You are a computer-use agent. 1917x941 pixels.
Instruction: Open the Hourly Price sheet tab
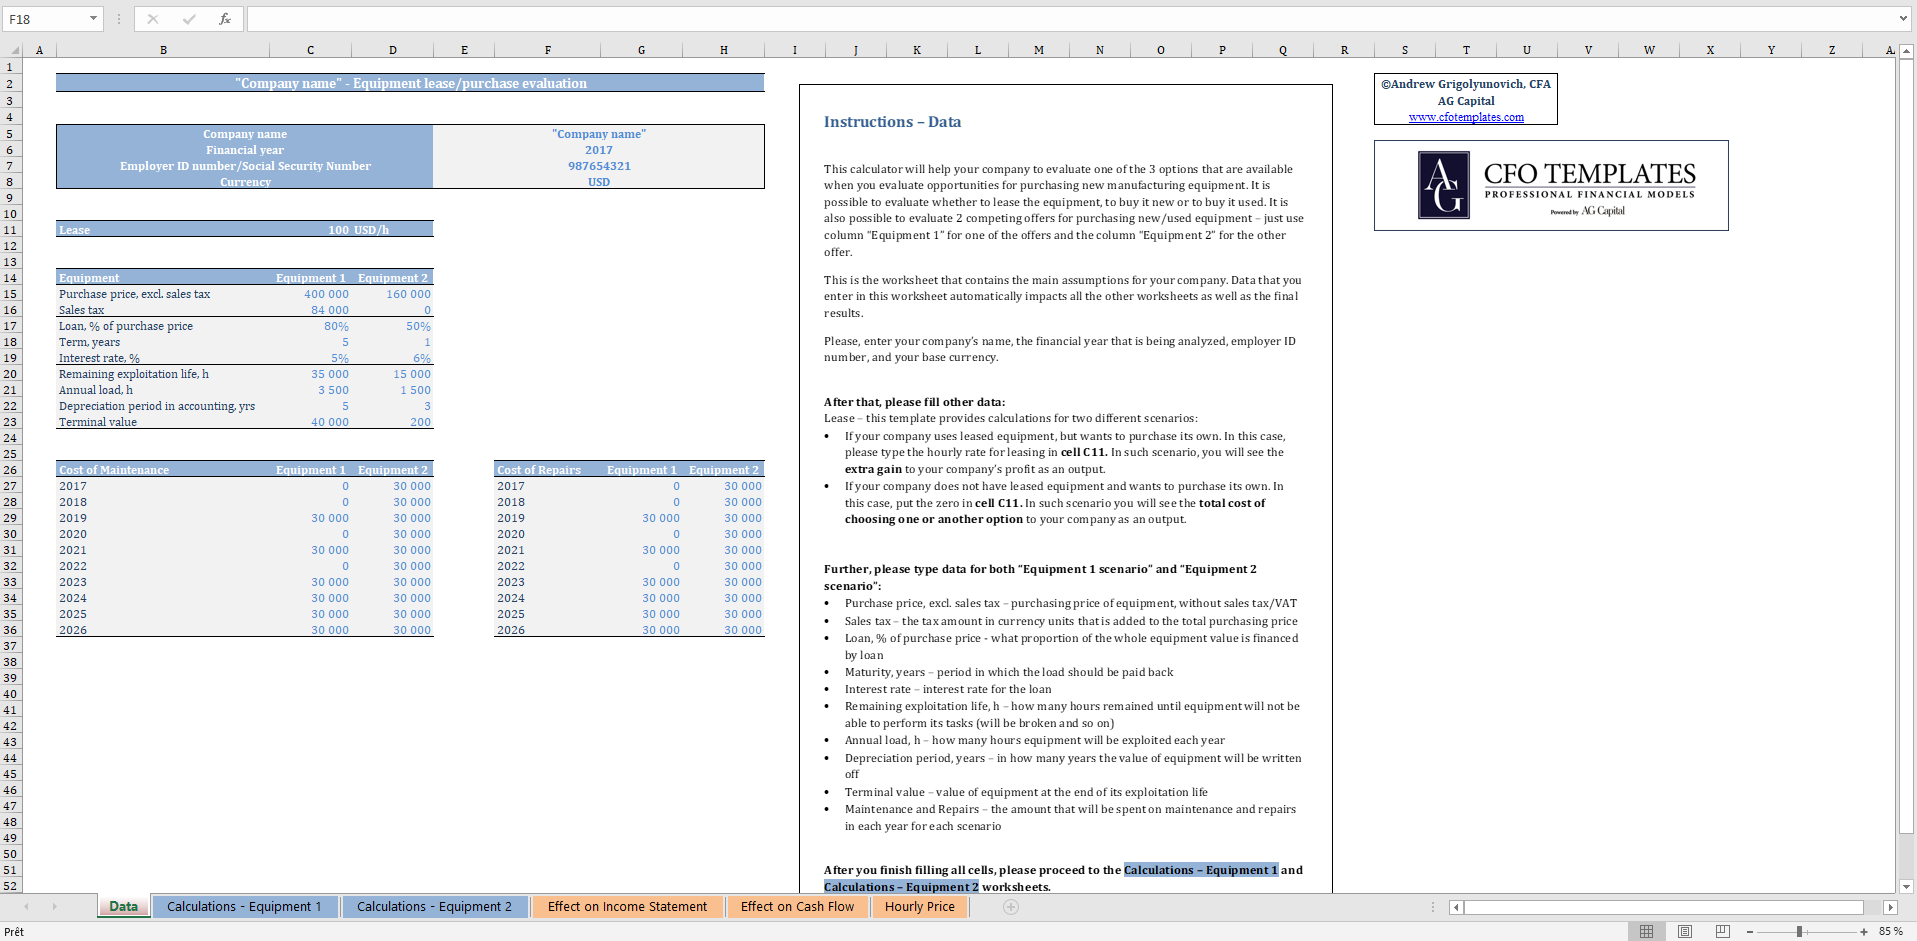tap(919, 907)
